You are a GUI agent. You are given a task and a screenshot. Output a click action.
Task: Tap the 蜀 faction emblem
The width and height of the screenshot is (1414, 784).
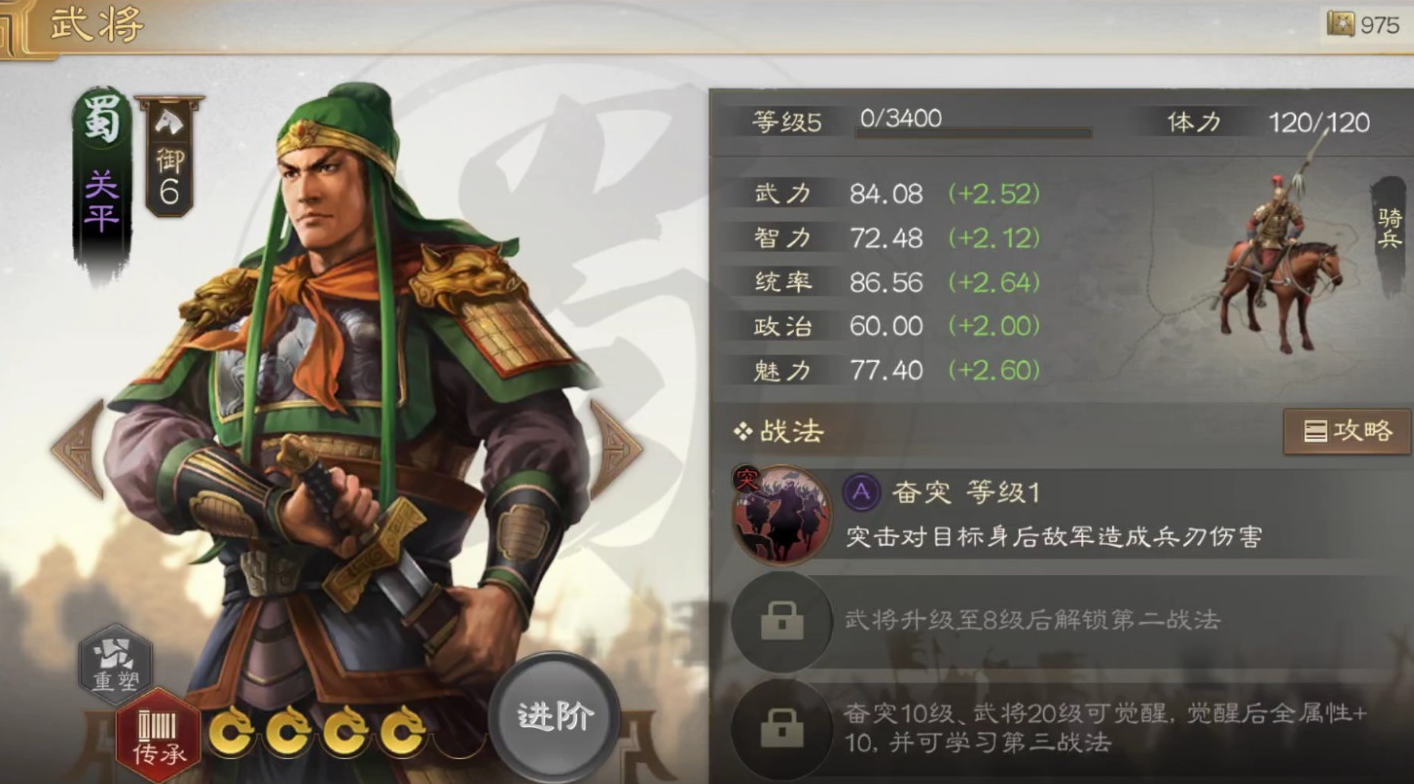coord(101,120)
